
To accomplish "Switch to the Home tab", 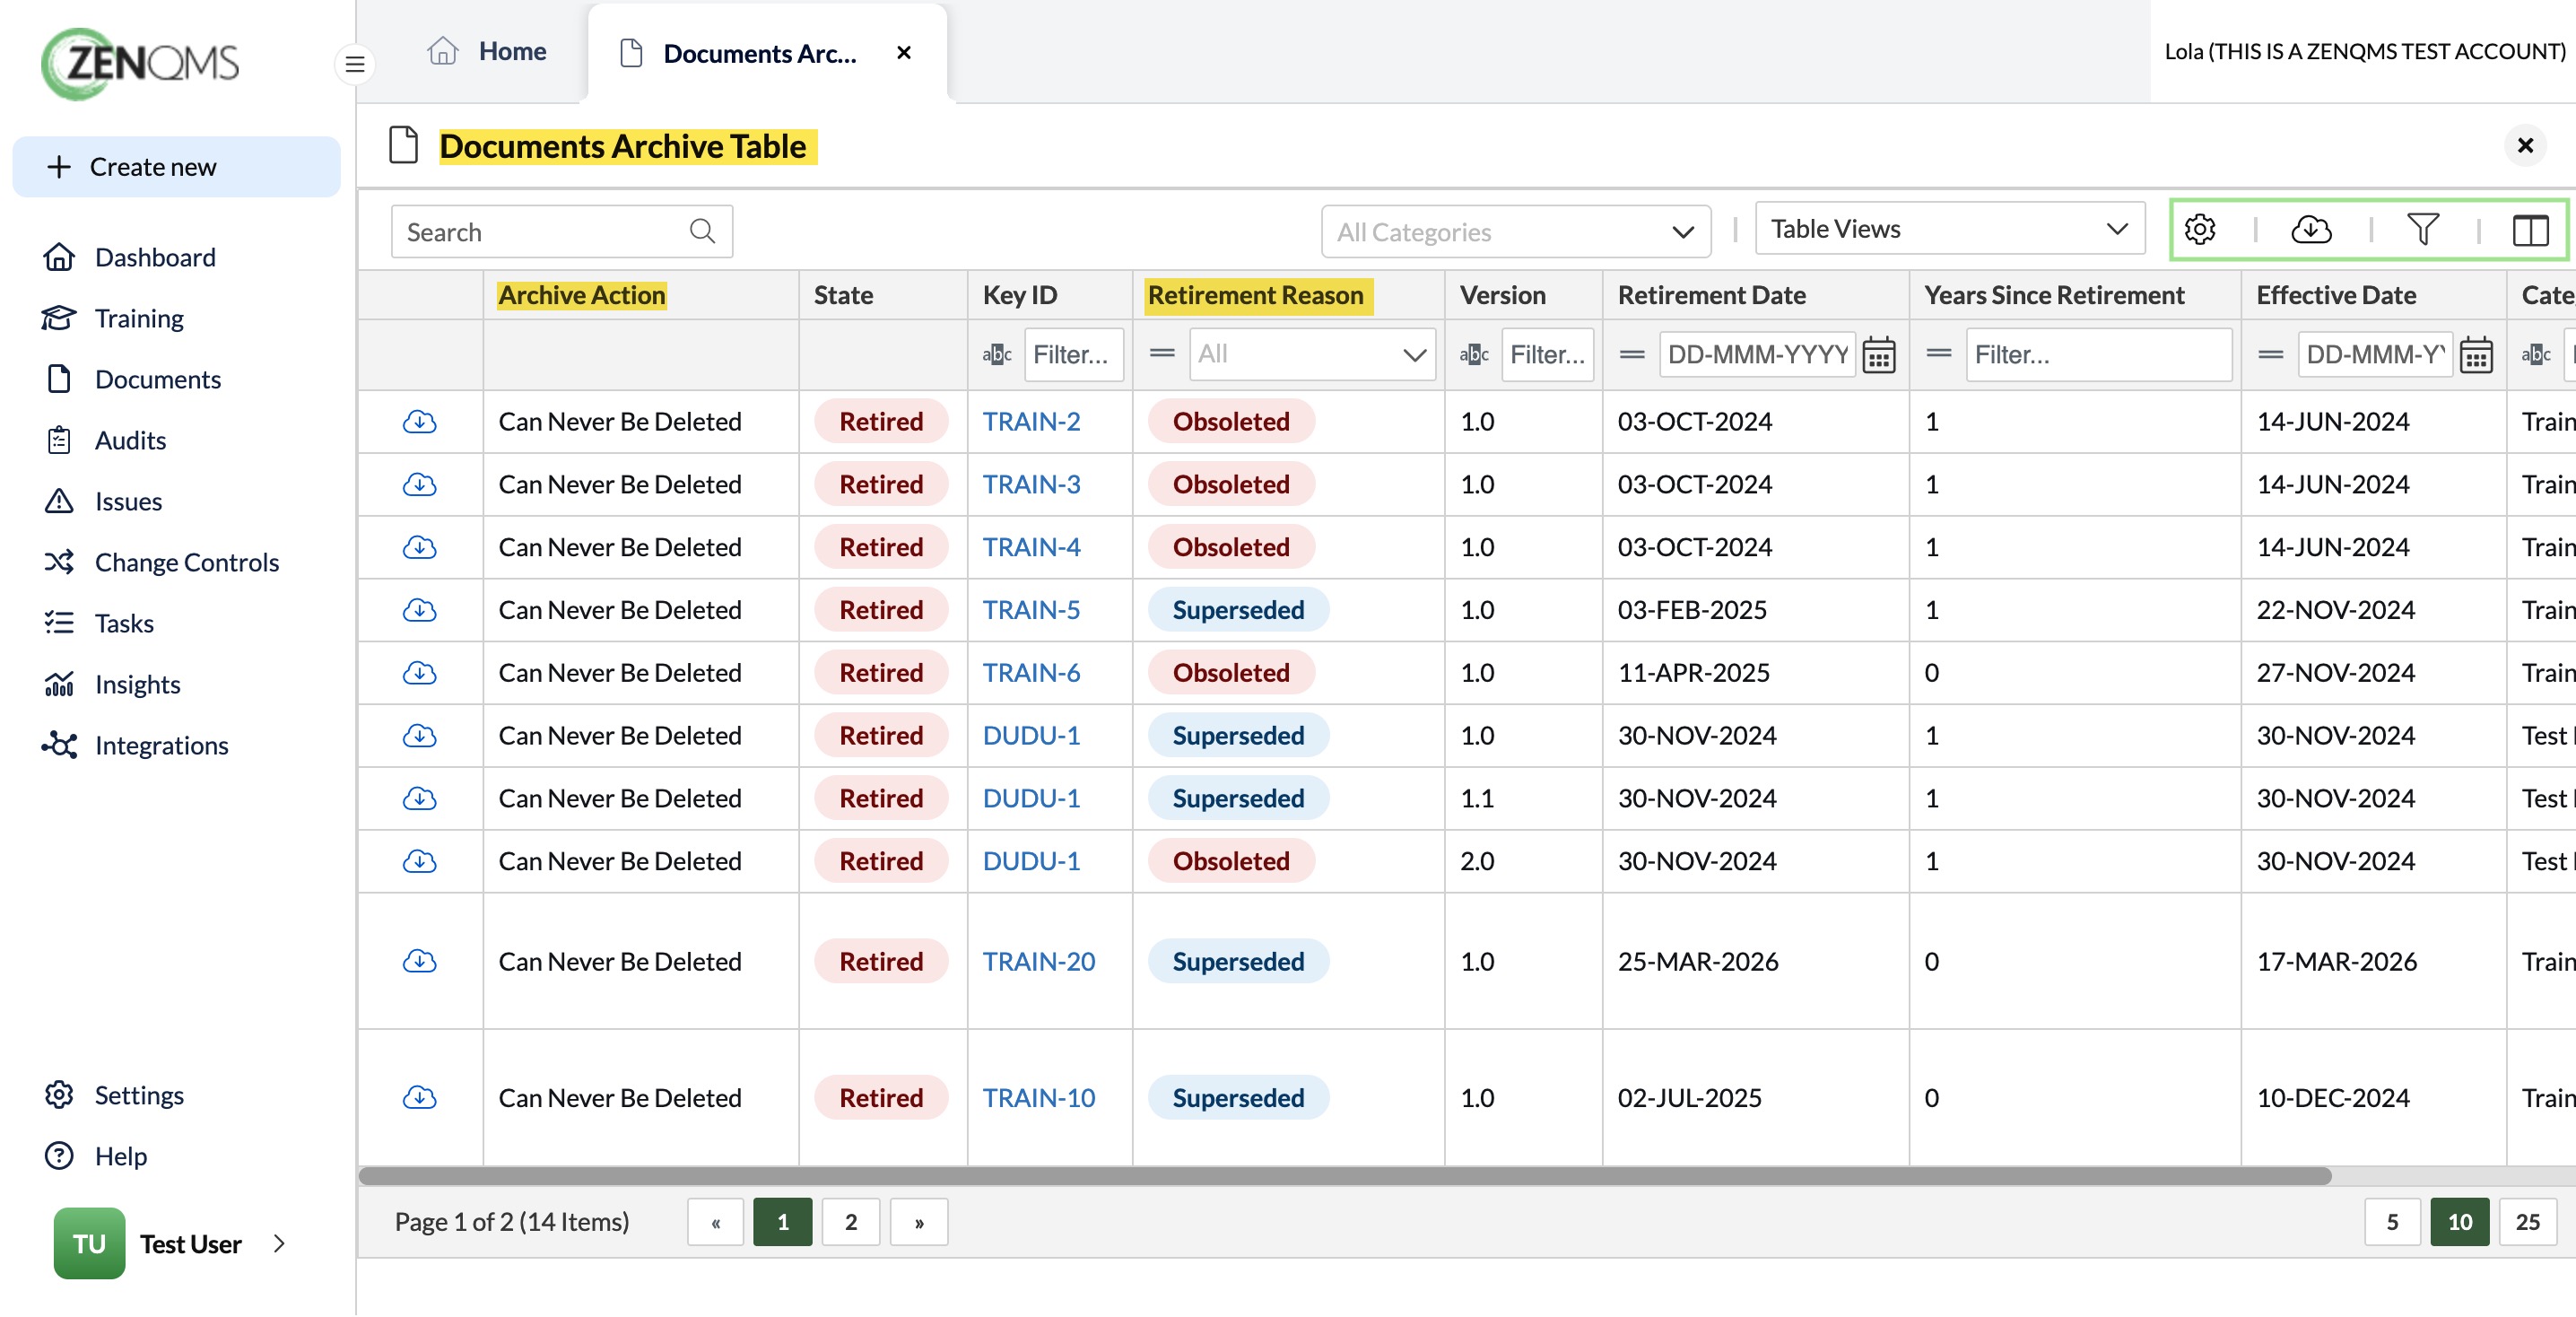I will point(487,52).
